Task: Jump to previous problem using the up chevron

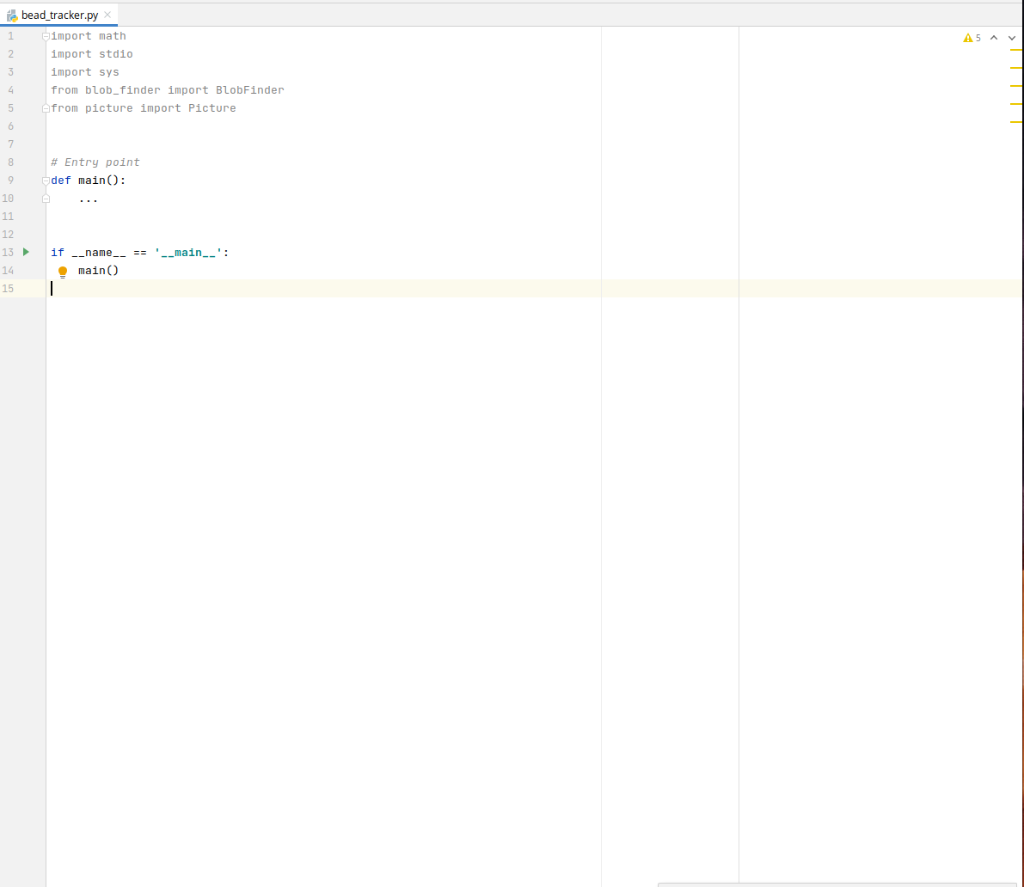Action: pyautogui.click(x=992, y=37)
